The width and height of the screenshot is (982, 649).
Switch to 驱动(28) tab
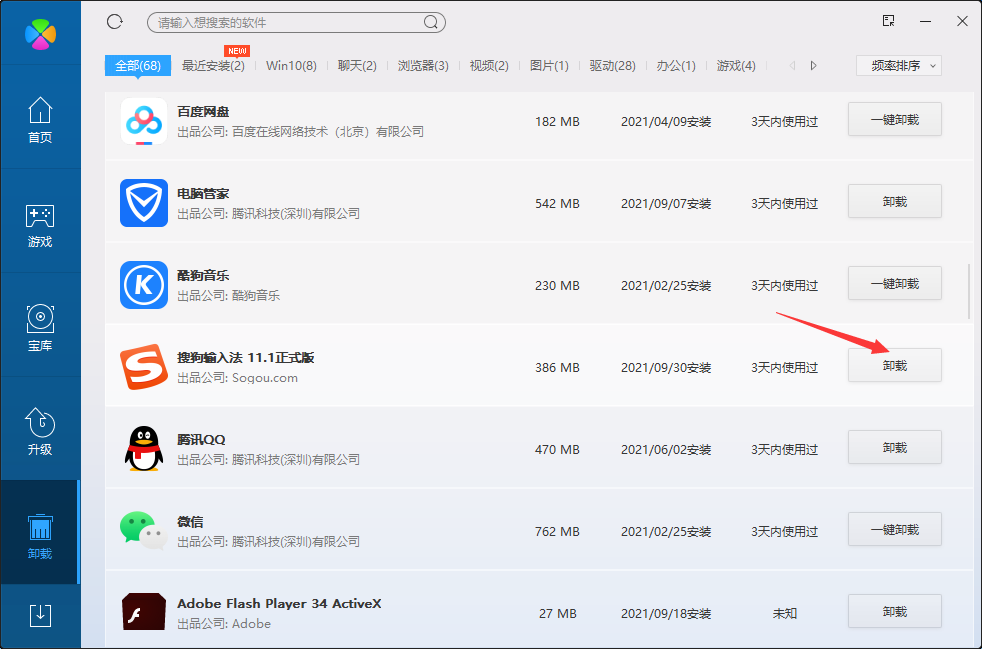(612, 66)
